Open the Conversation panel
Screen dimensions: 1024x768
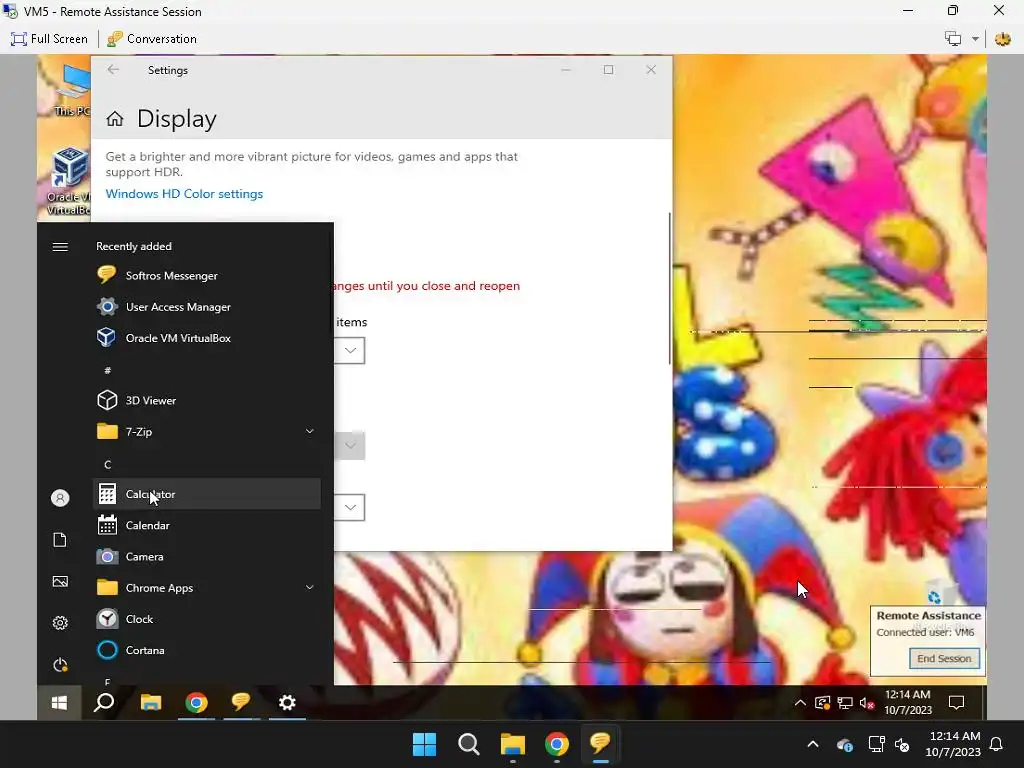152,39
